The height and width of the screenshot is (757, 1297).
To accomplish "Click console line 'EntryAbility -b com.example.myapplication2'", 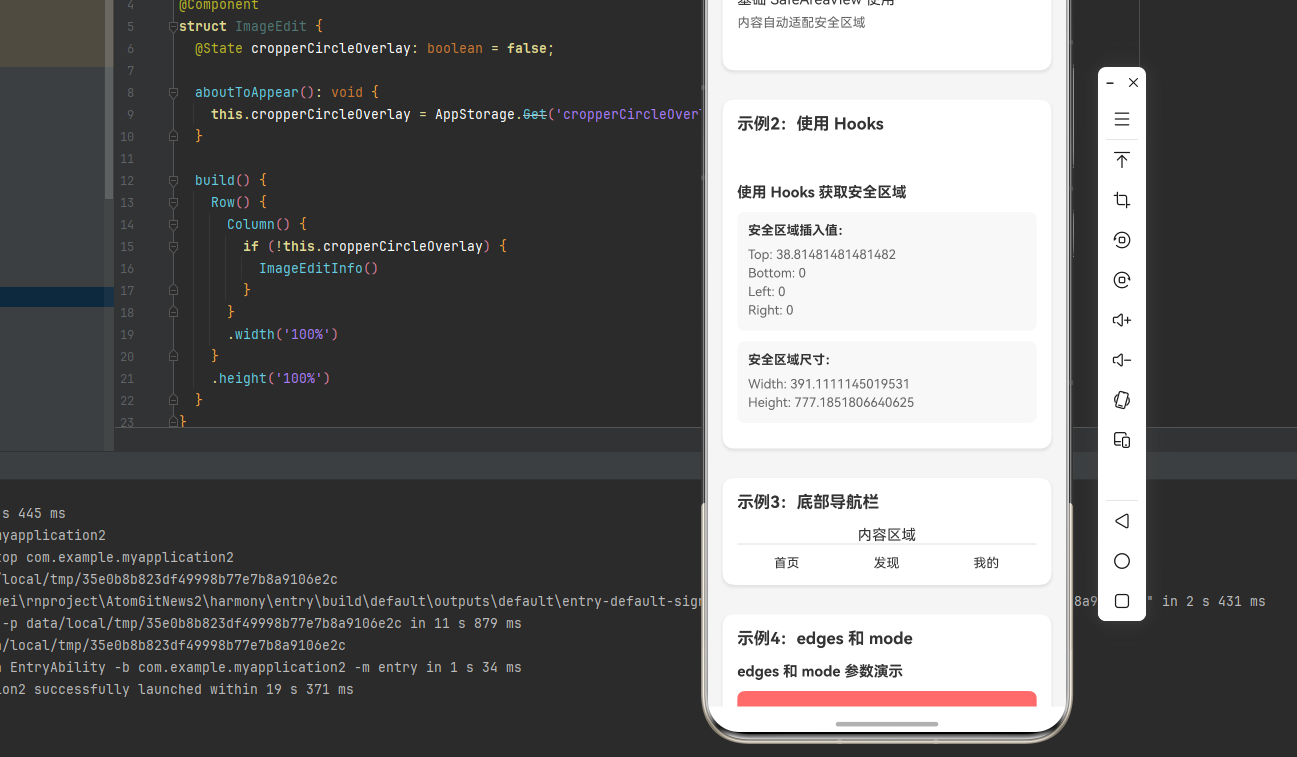I will 261,667.
